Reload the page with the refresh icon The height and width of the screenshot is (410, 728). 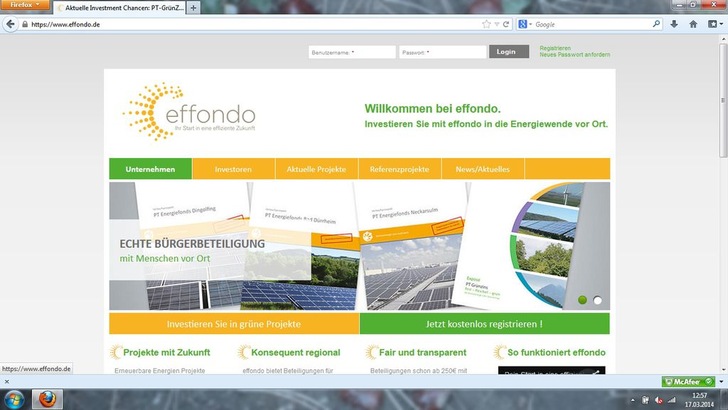[506, 24]
